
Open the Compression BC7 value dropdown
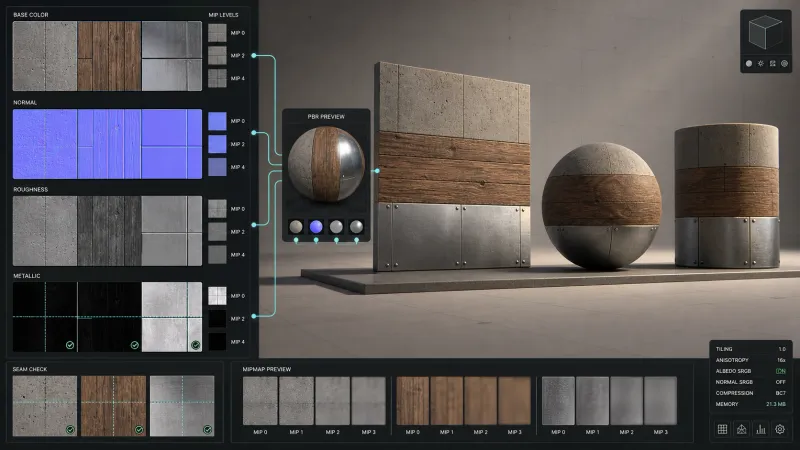[781, 393]
